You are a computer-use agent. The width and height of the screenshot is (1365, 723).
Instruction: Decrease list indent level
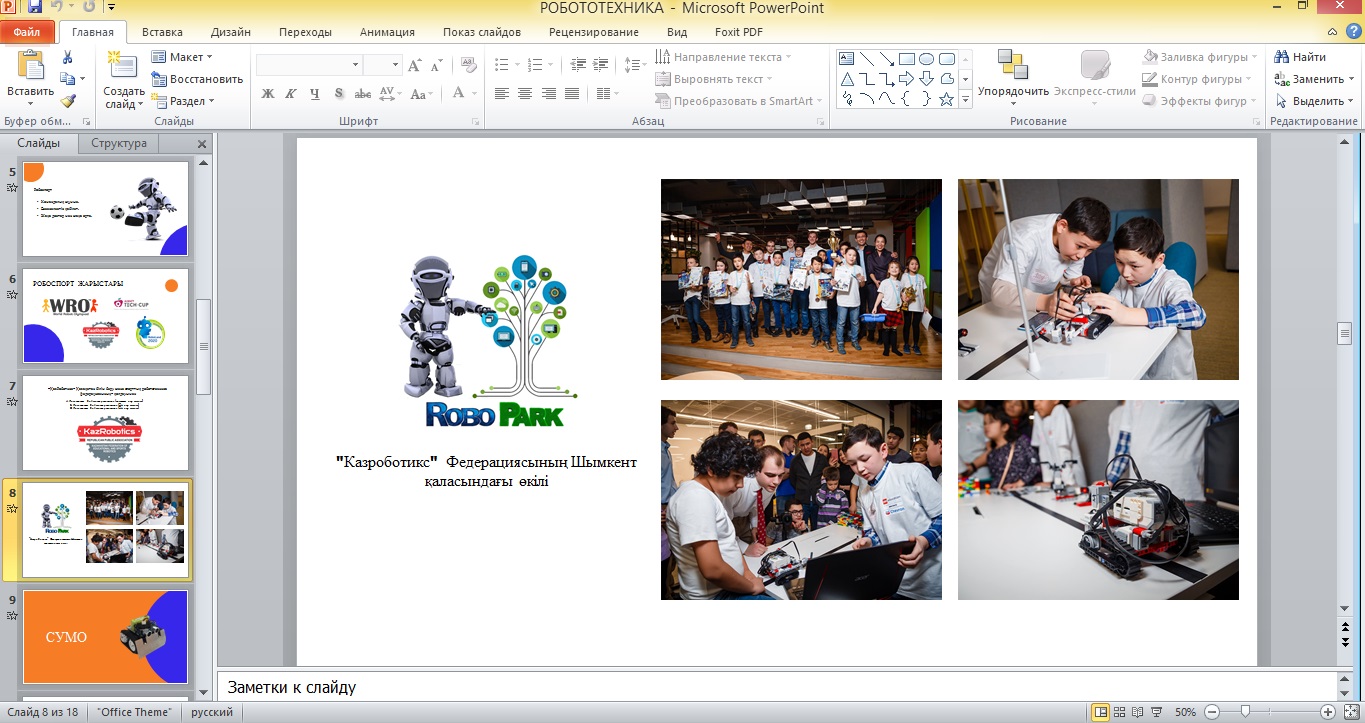577,65
